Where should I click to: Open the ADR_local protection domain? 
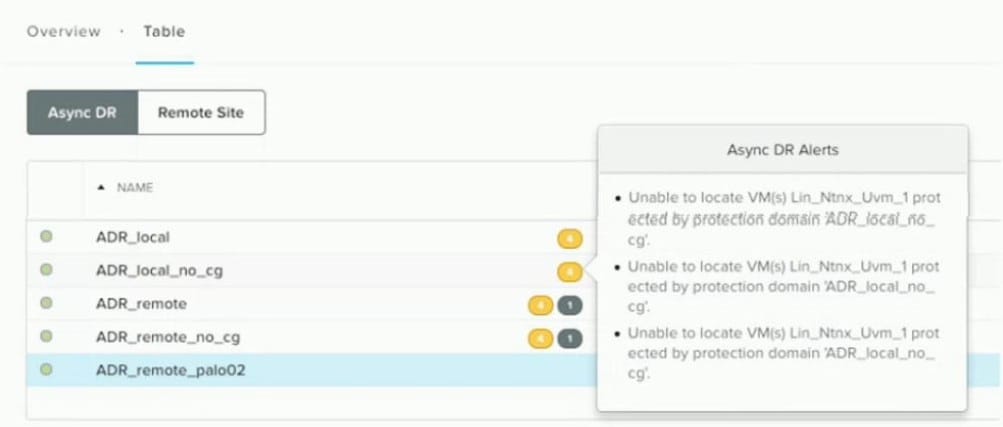coord(133,238)
